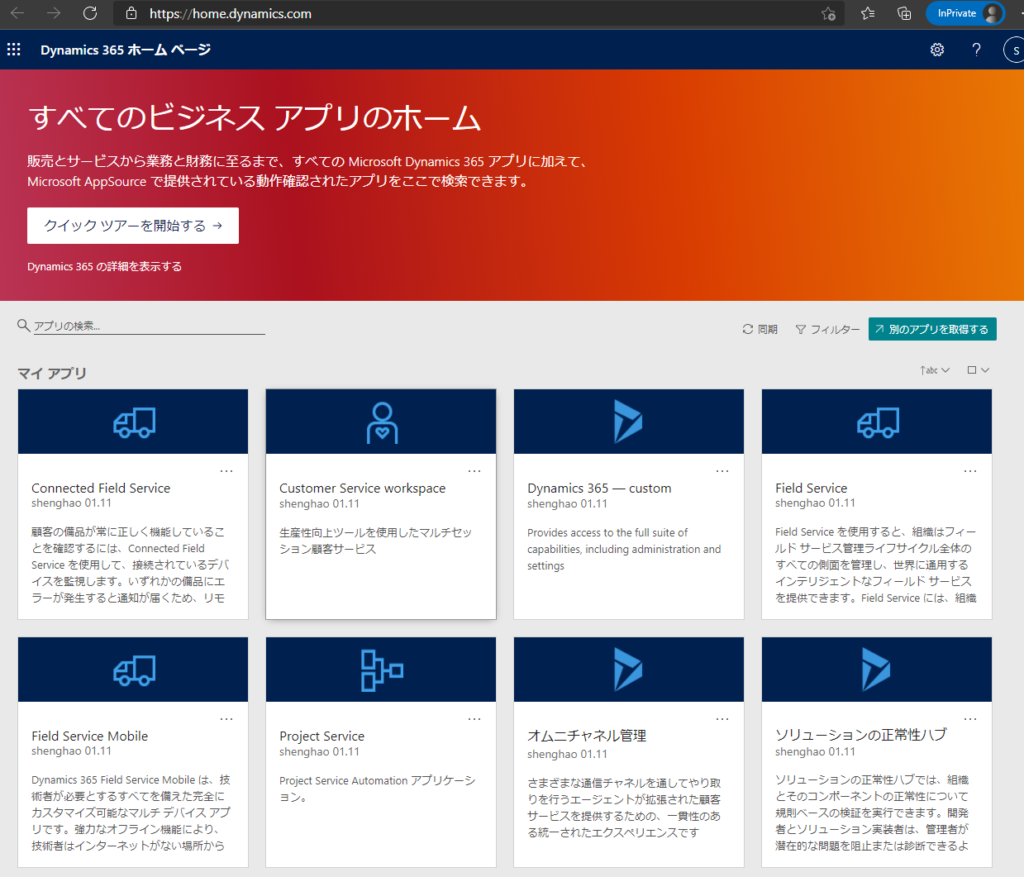The width and height of the screenshot is (1024, 877).
Task: Start the クイック ツアーを開始する button
Action: tap(133, 225)
